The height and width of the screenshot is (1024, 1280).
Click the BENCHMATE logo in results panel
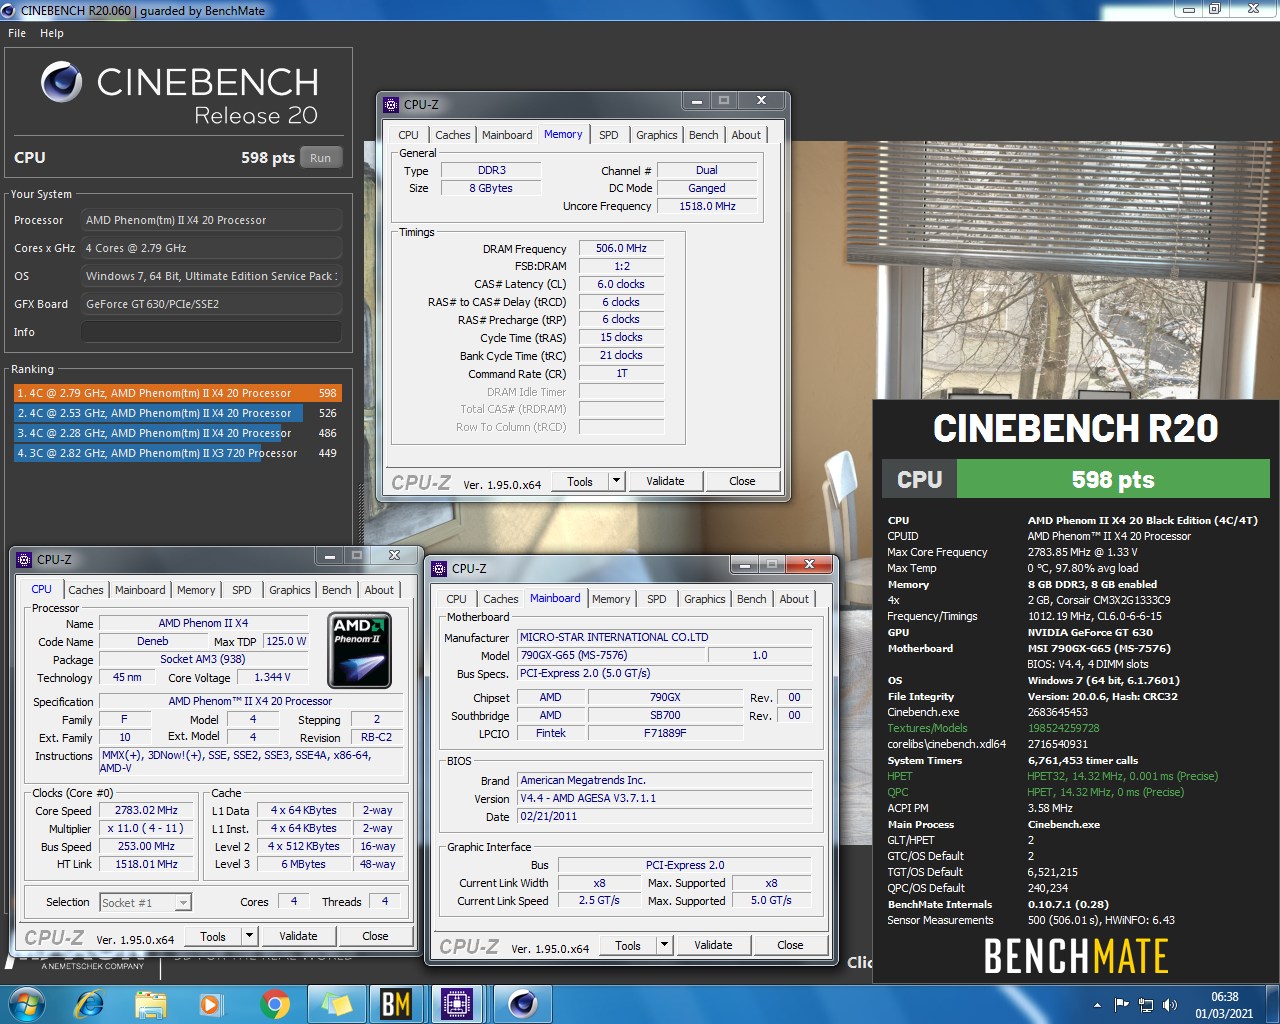click(1076, 956)
